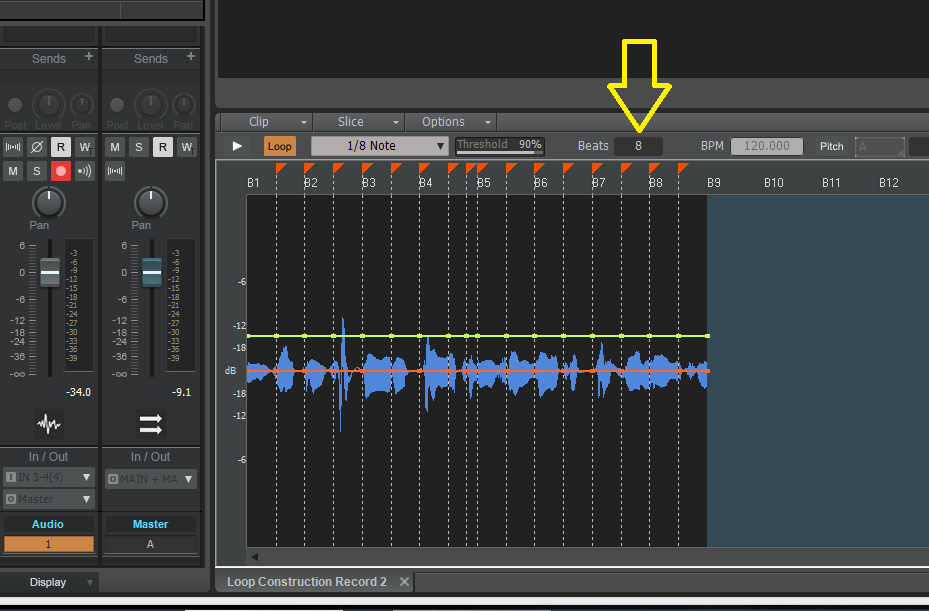Toggle interleave on the Master strip
This screenshot has width=929, height=611.
click(115, 171)
